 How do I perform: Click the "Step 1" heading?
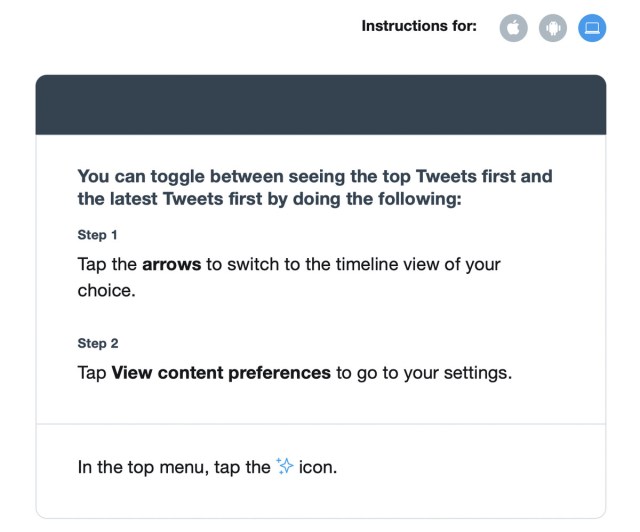tap(98, 235)
